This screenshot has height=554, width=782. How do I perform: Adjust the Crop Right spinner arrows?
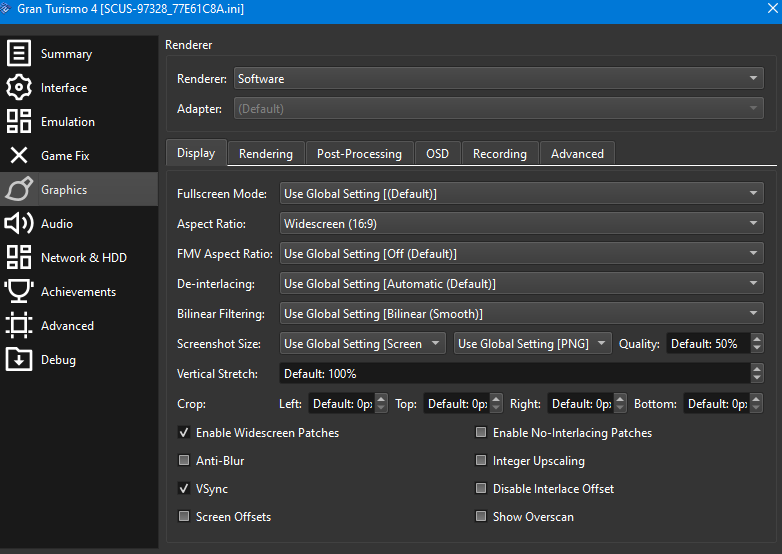coord(620,403)
